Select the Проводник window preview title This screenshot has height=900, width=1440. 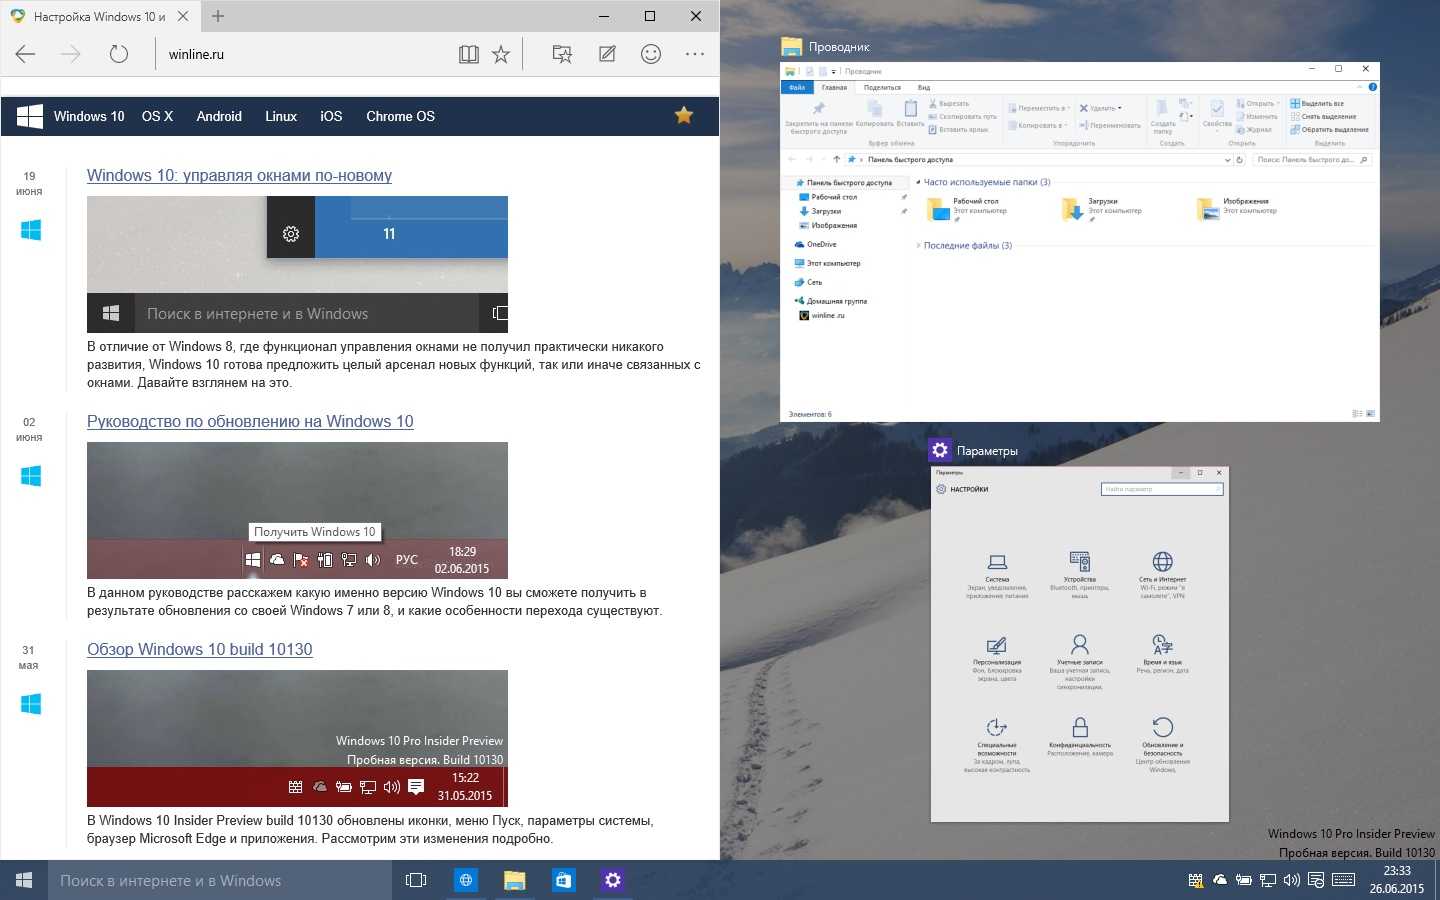(x=839, y=47)
